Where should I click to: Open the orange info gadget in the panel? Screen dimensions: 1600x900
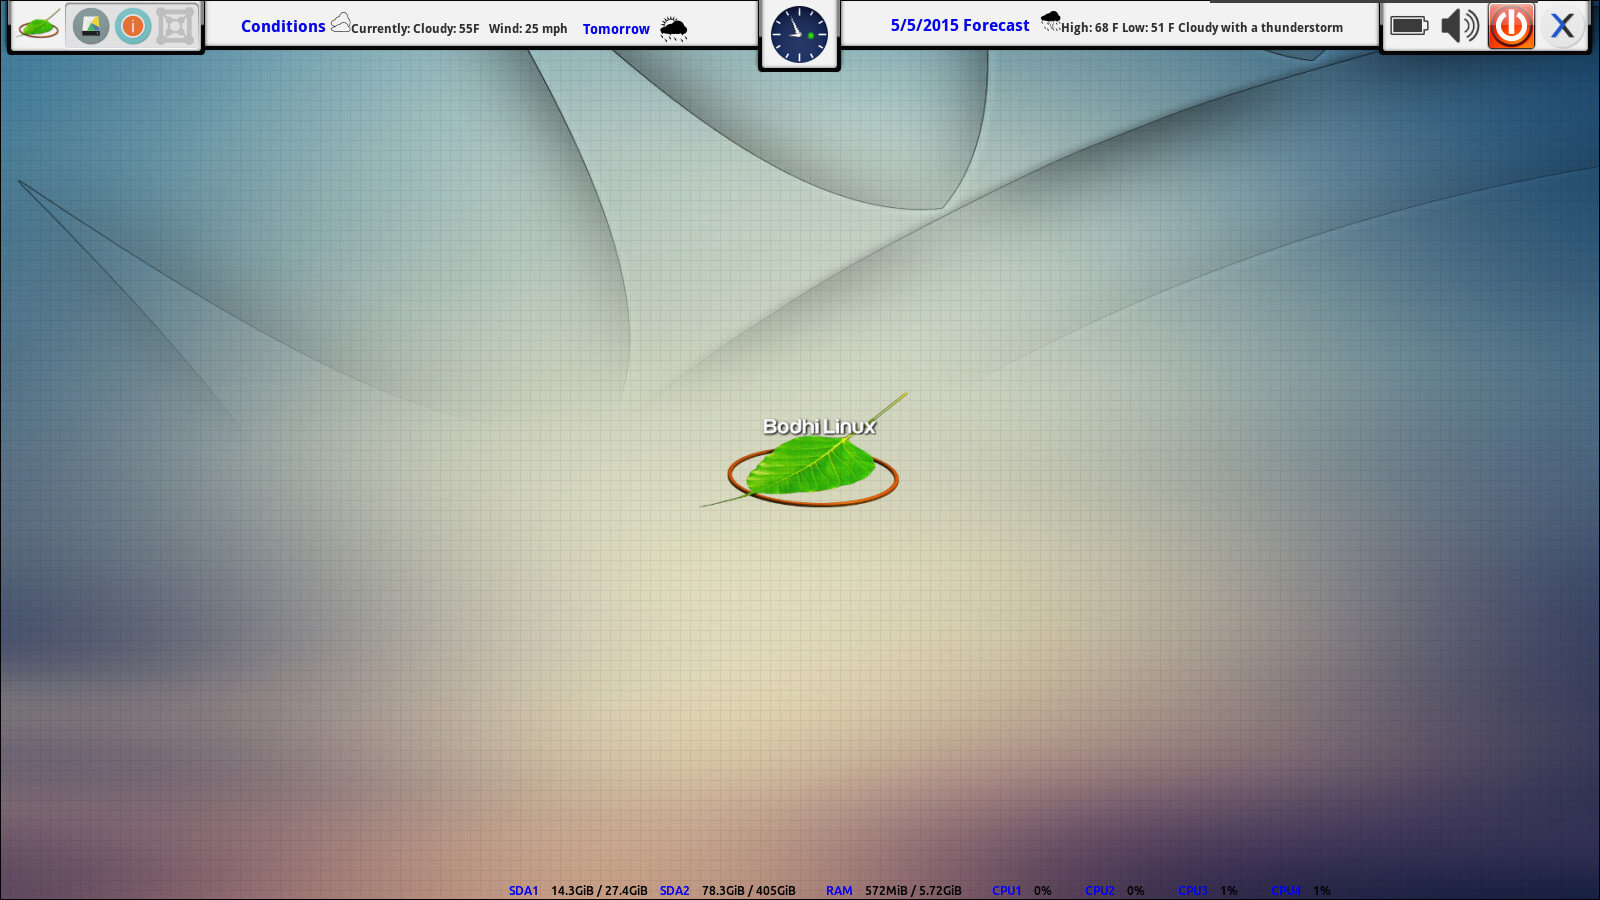[131, 24]
